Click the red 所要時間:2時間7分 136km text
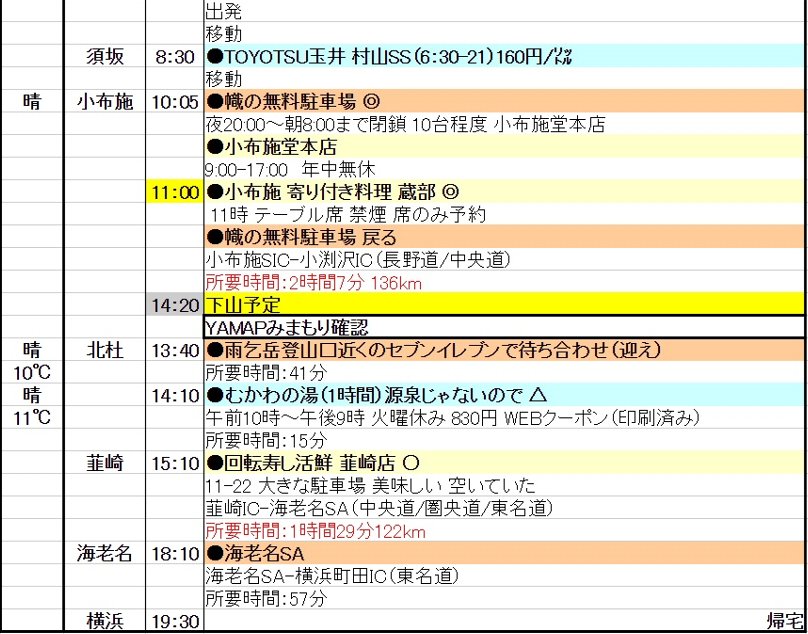The height and width of the screenshot is (634, 808). point(313,283)
